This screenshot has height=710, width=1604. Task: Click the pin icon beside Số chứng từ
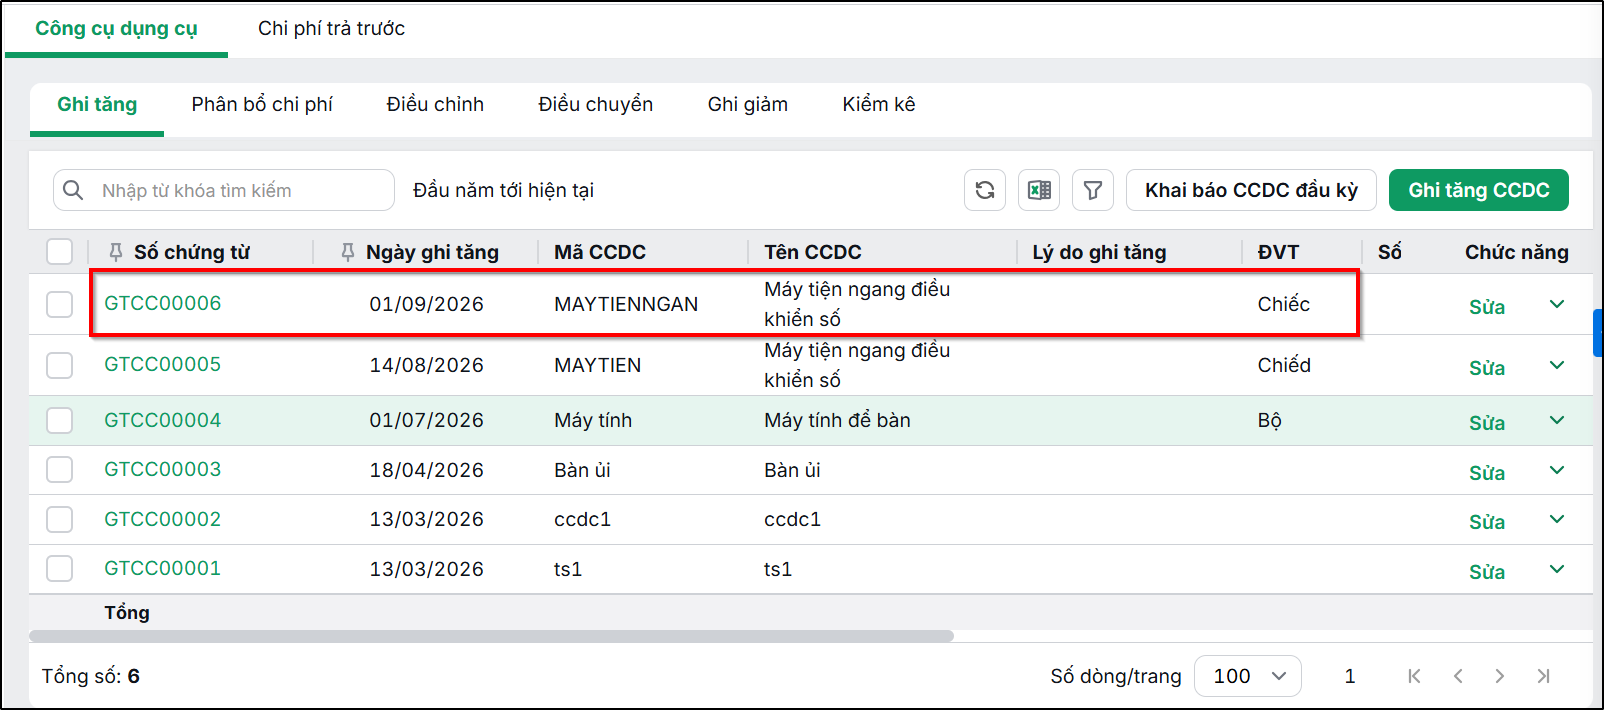(x=116, y=252)
